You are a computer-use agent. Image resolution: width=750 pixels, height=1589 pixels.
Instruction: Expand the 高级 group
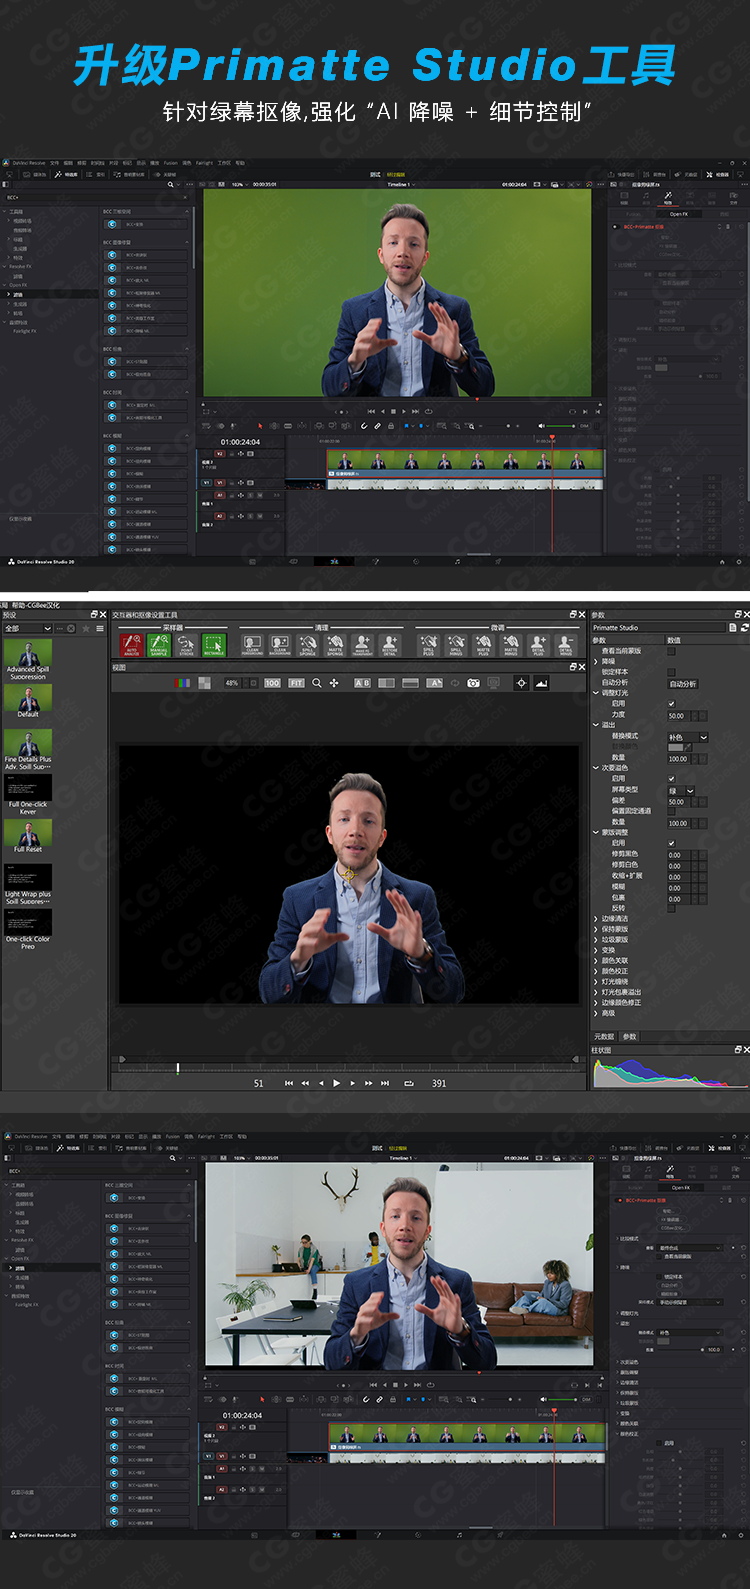tap(597, 1013)
